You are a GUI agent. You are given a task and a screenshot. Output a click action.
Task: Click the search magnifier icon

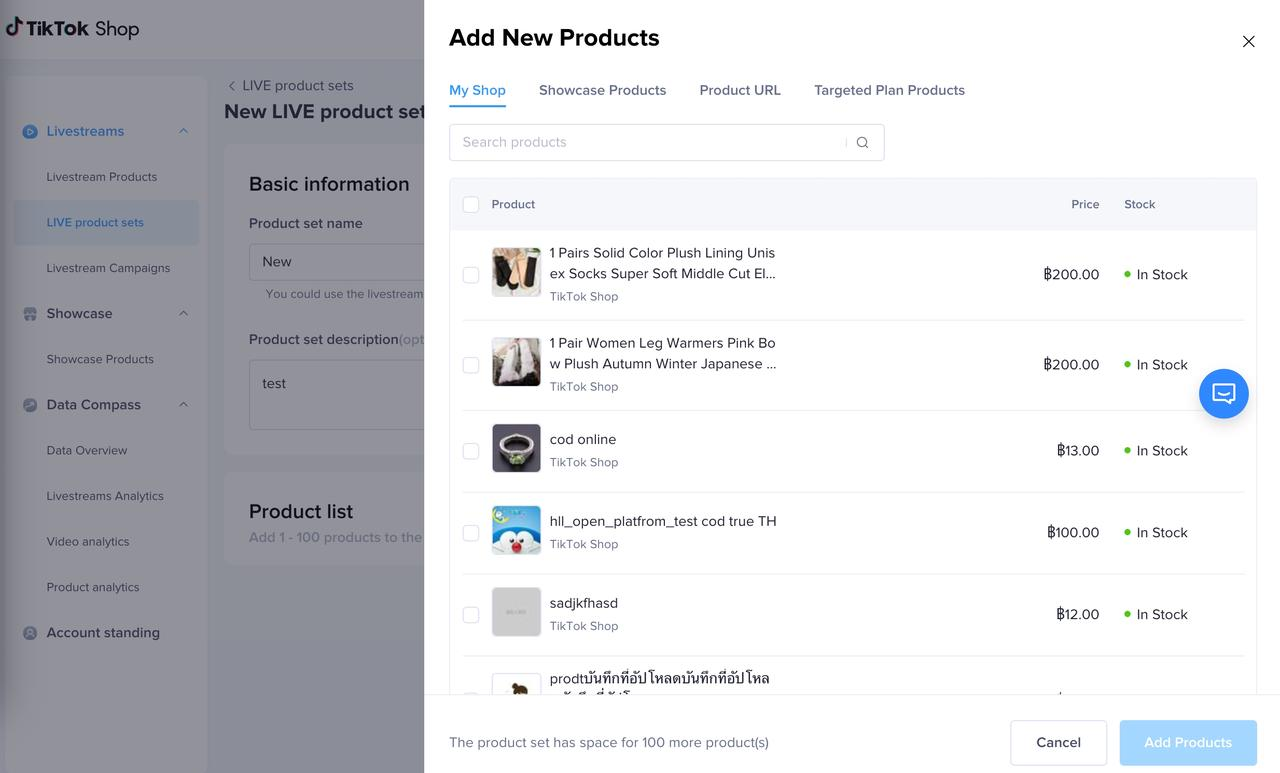tap(862, 142)
